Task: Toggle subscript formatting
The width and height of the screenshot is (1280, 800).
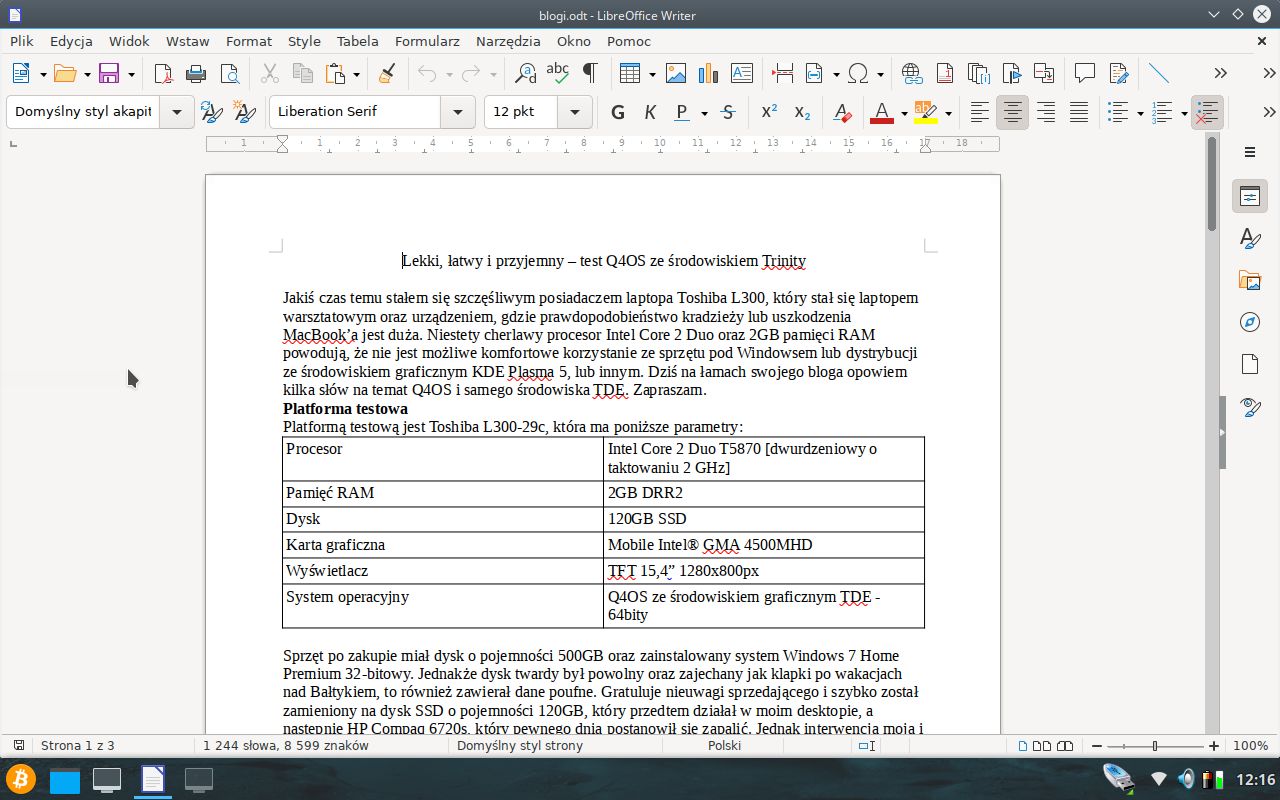Action: (802, 112)
